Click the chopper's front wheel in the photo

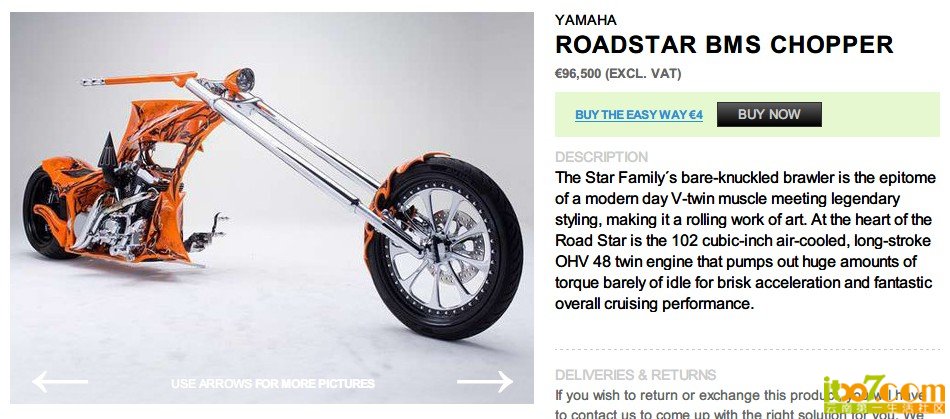pos(445,246)
